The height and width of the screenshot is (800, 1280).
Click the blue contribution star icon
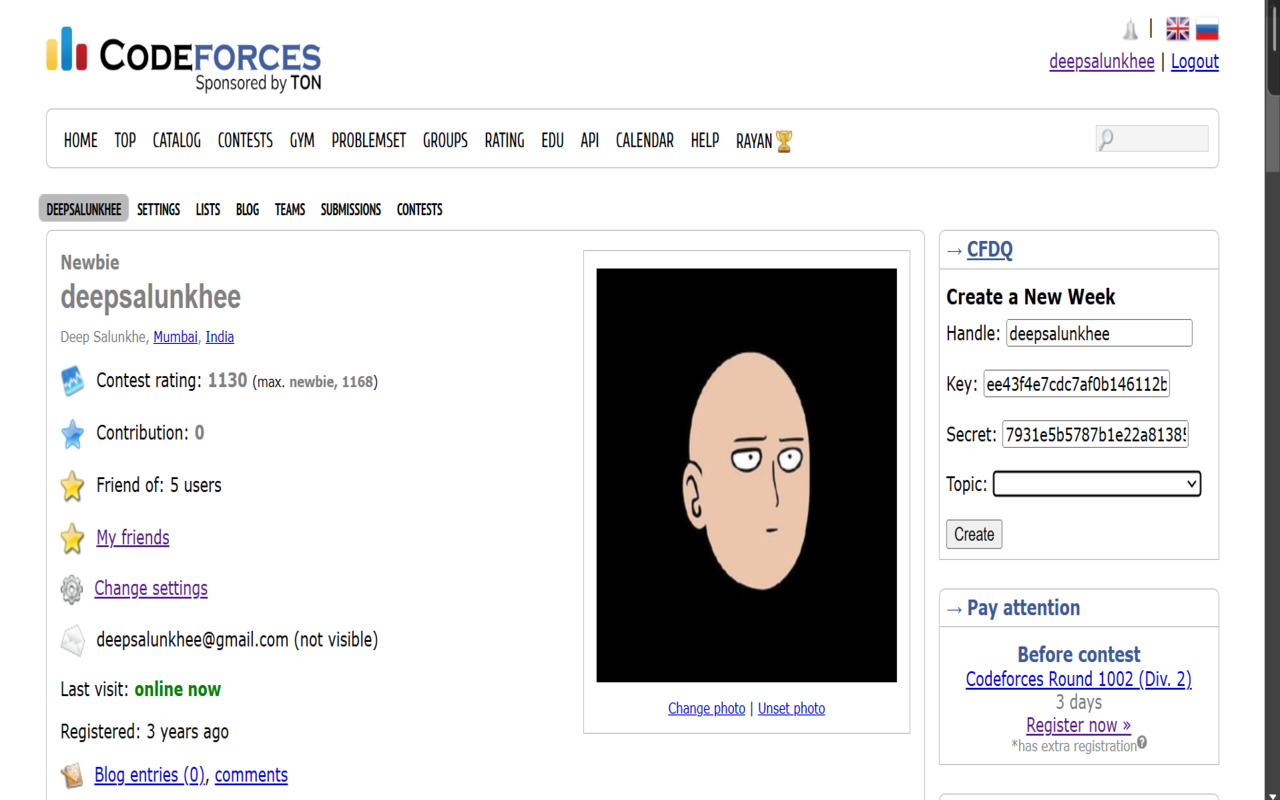[72, 433]
